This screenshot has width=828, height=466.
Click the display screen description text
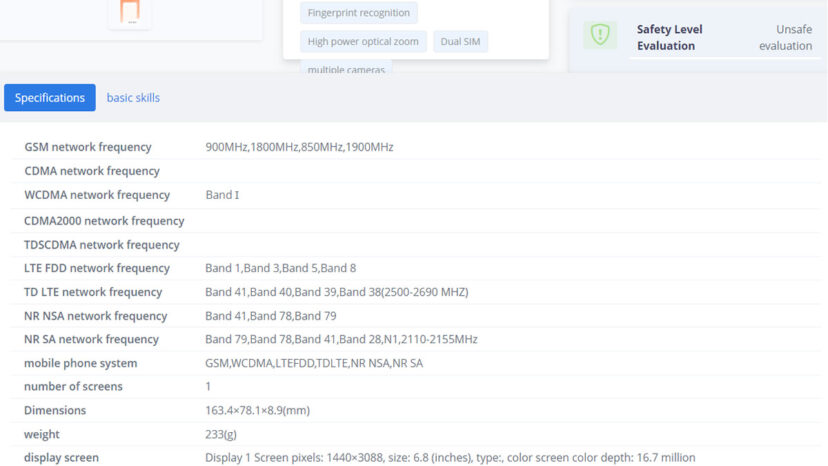tap(450, 458)
